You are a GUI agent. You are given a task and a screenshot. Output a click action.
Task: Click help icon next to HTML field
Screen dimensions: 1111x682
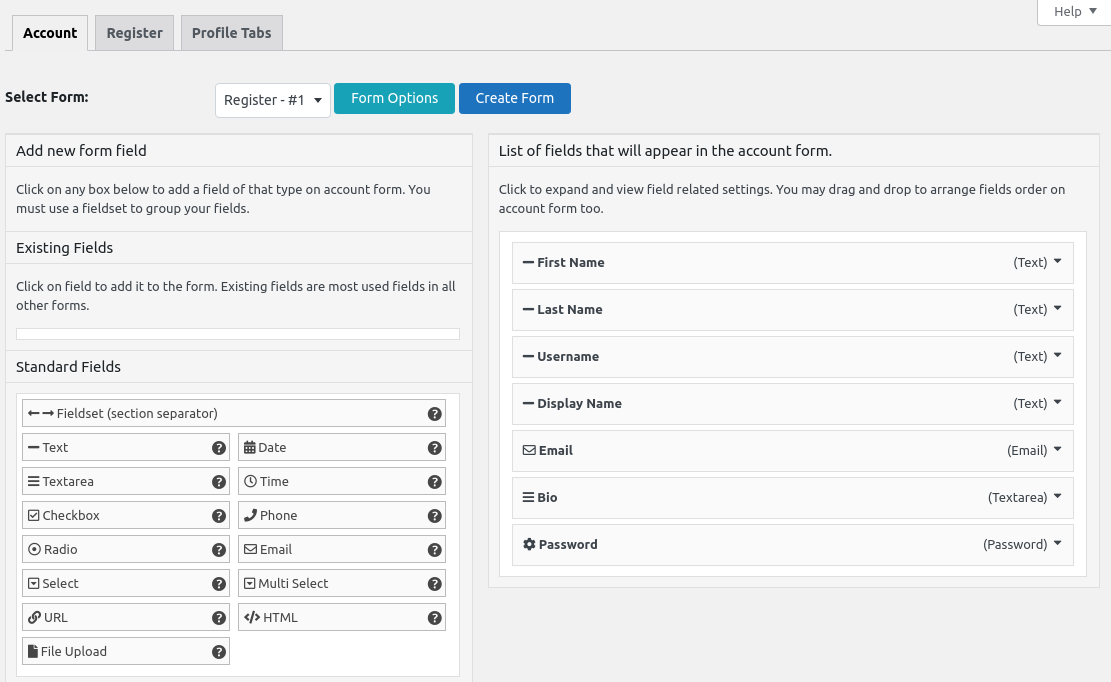(x=434, y=618)
